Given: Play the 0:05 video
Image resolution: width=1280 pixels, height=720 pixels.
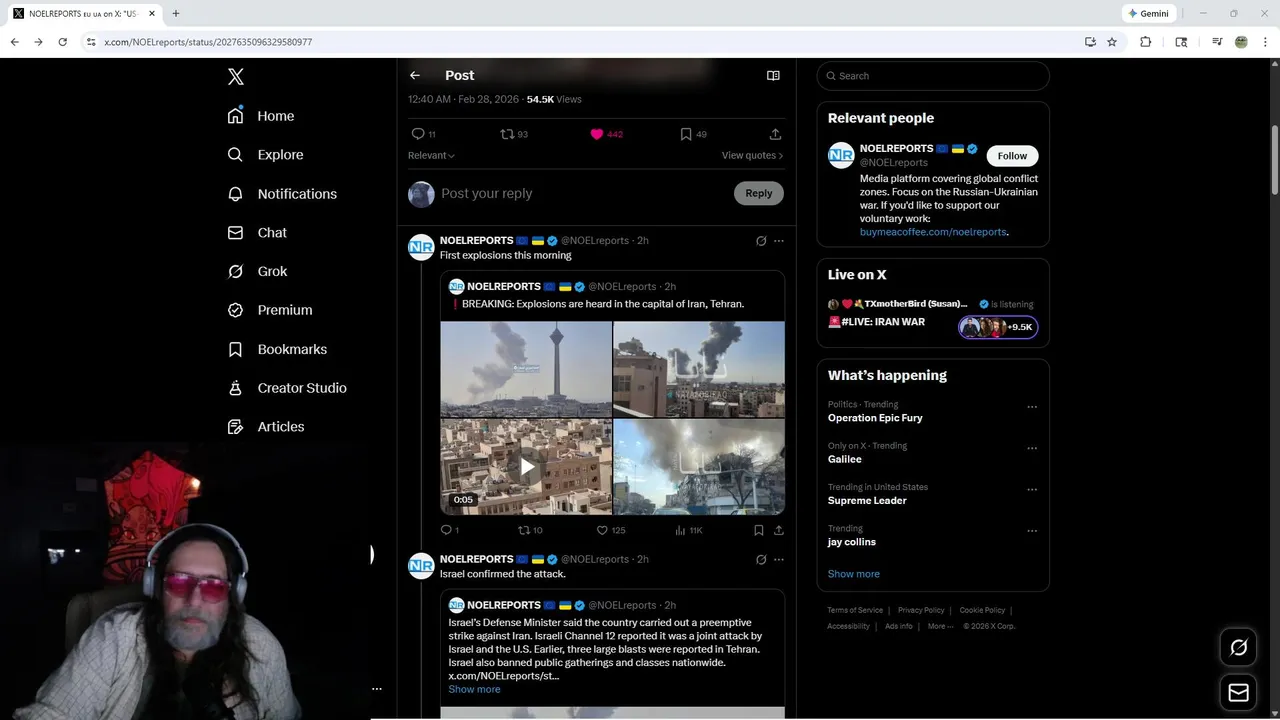Looking at the screenshot, I should (526, 467).
